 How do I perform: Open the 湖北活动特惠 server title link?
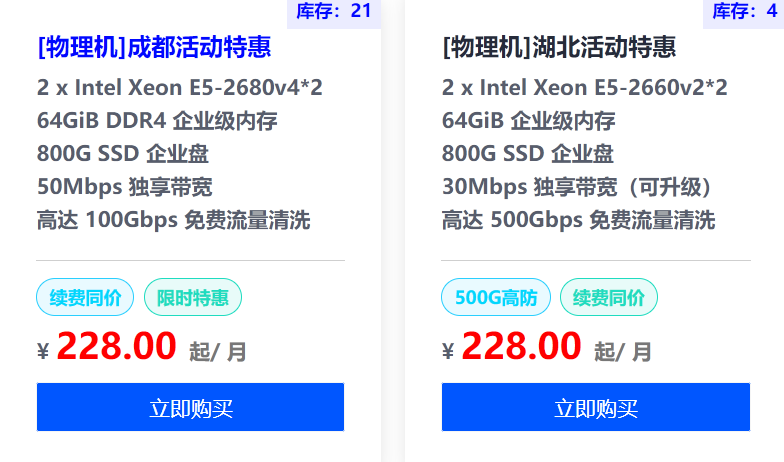[558, 48]
